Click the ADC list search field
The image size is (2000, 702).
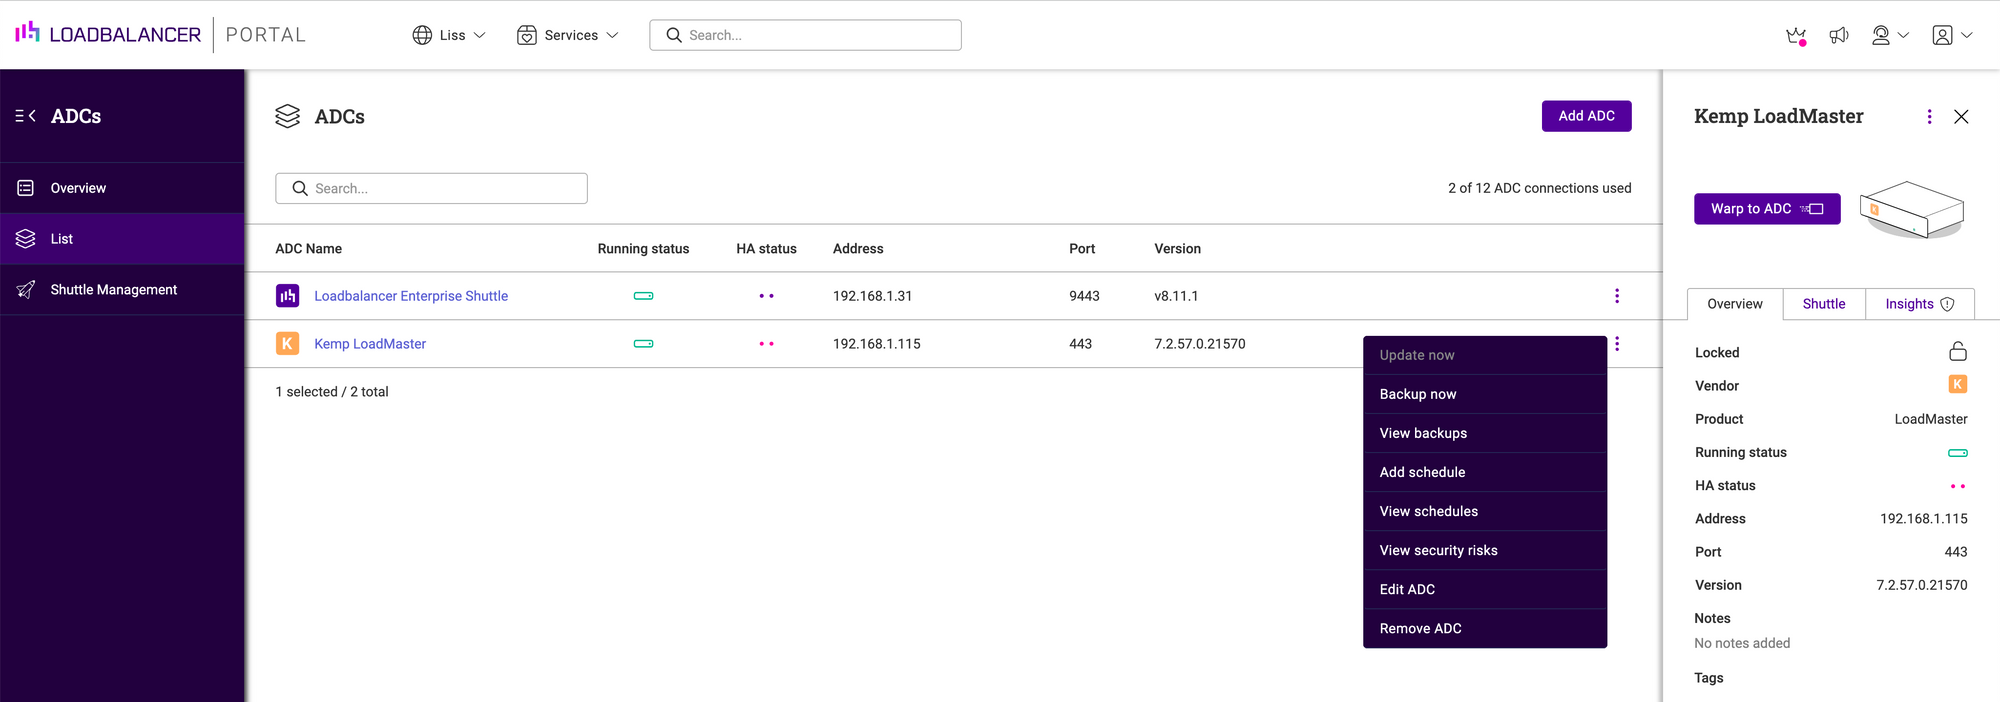point(431,188)
